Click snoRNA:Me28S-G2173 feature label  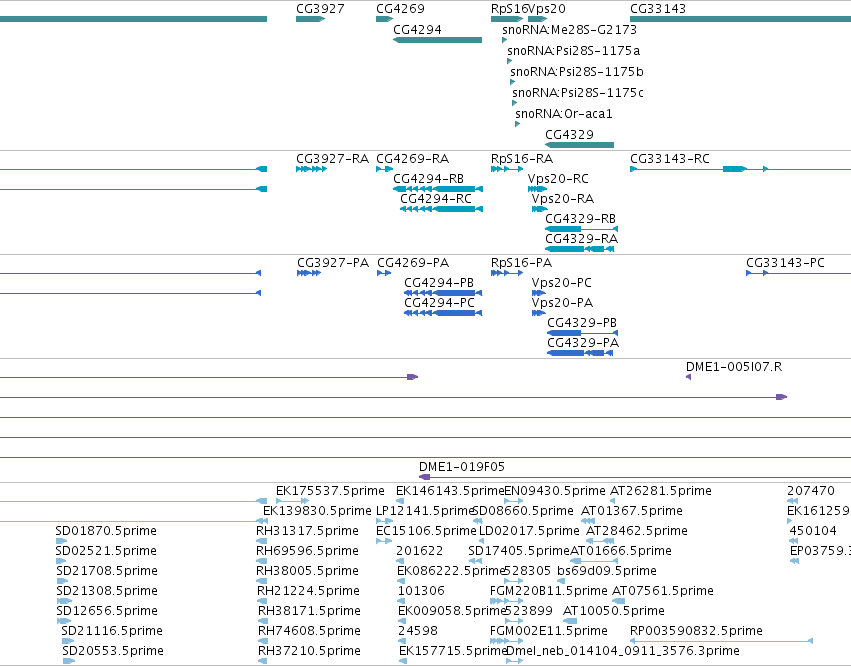click(569, 30)
